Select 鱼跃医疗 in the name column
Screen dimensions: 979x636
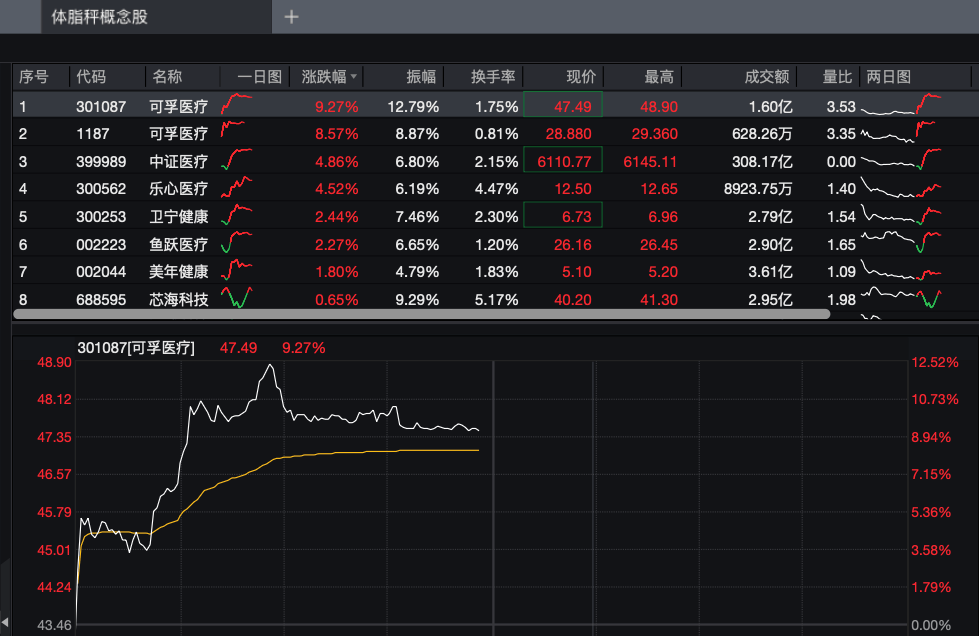coord(179,245)
